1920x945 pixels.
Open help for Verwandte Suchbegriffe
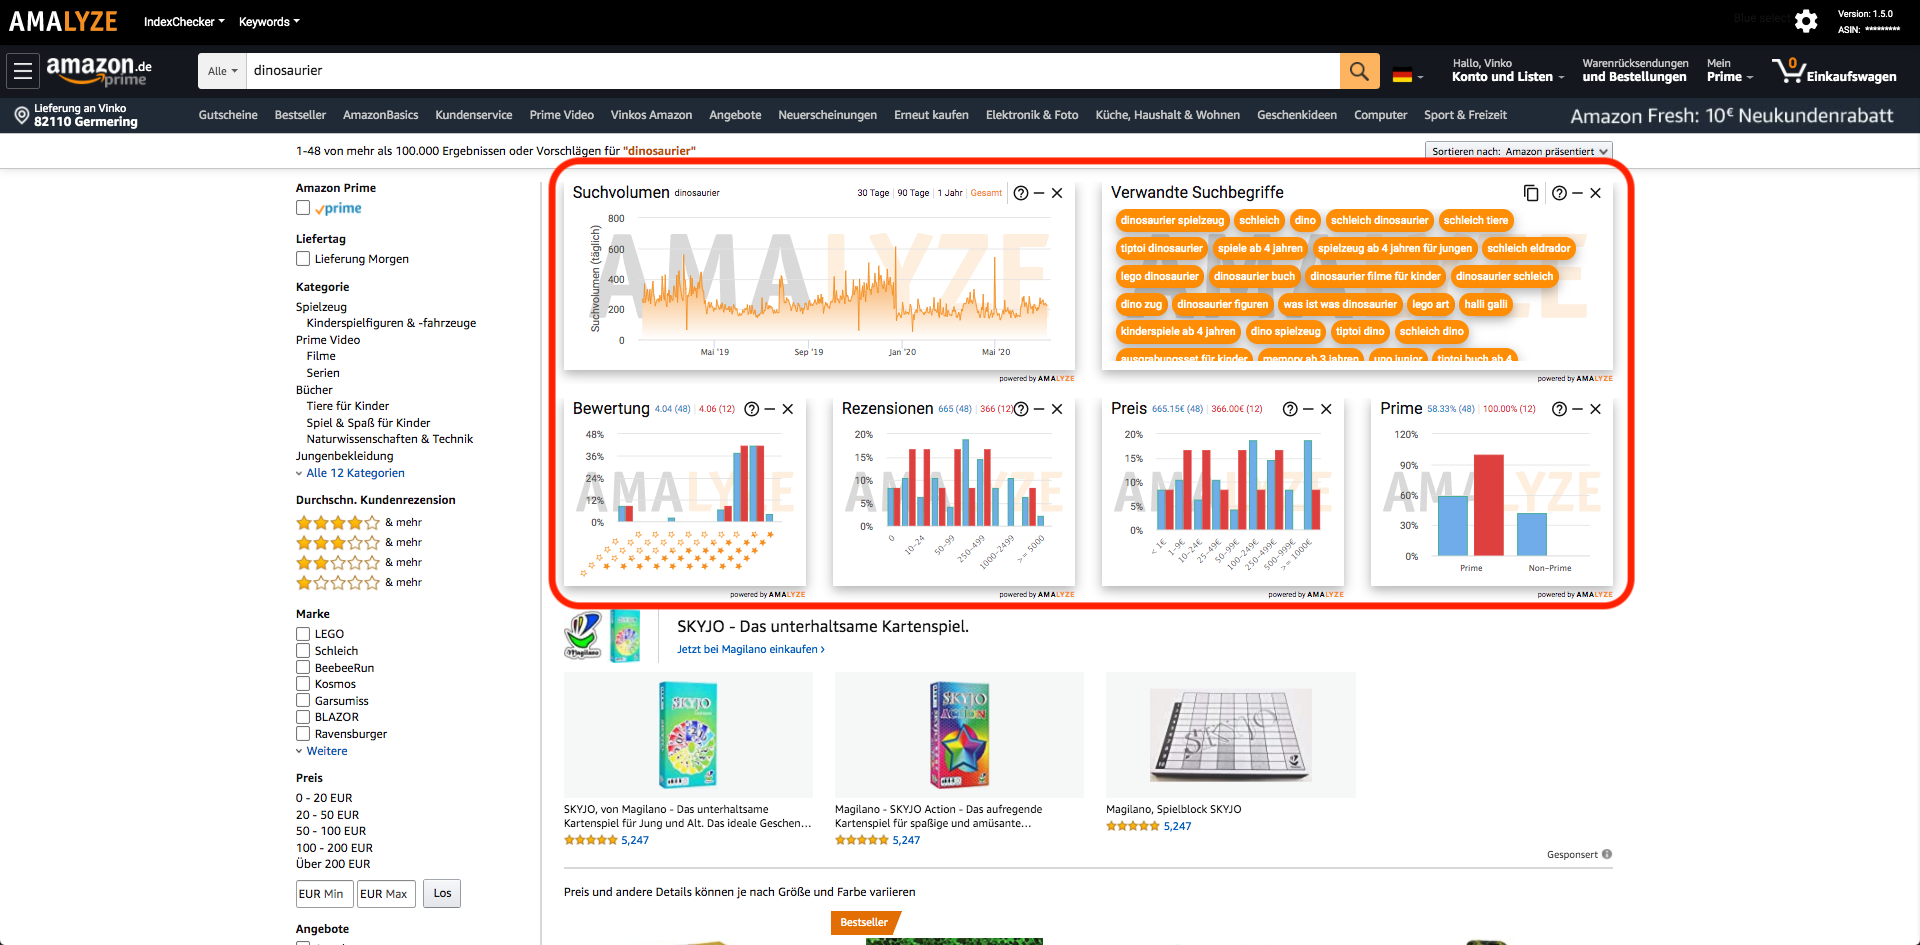click(1559, 193)
